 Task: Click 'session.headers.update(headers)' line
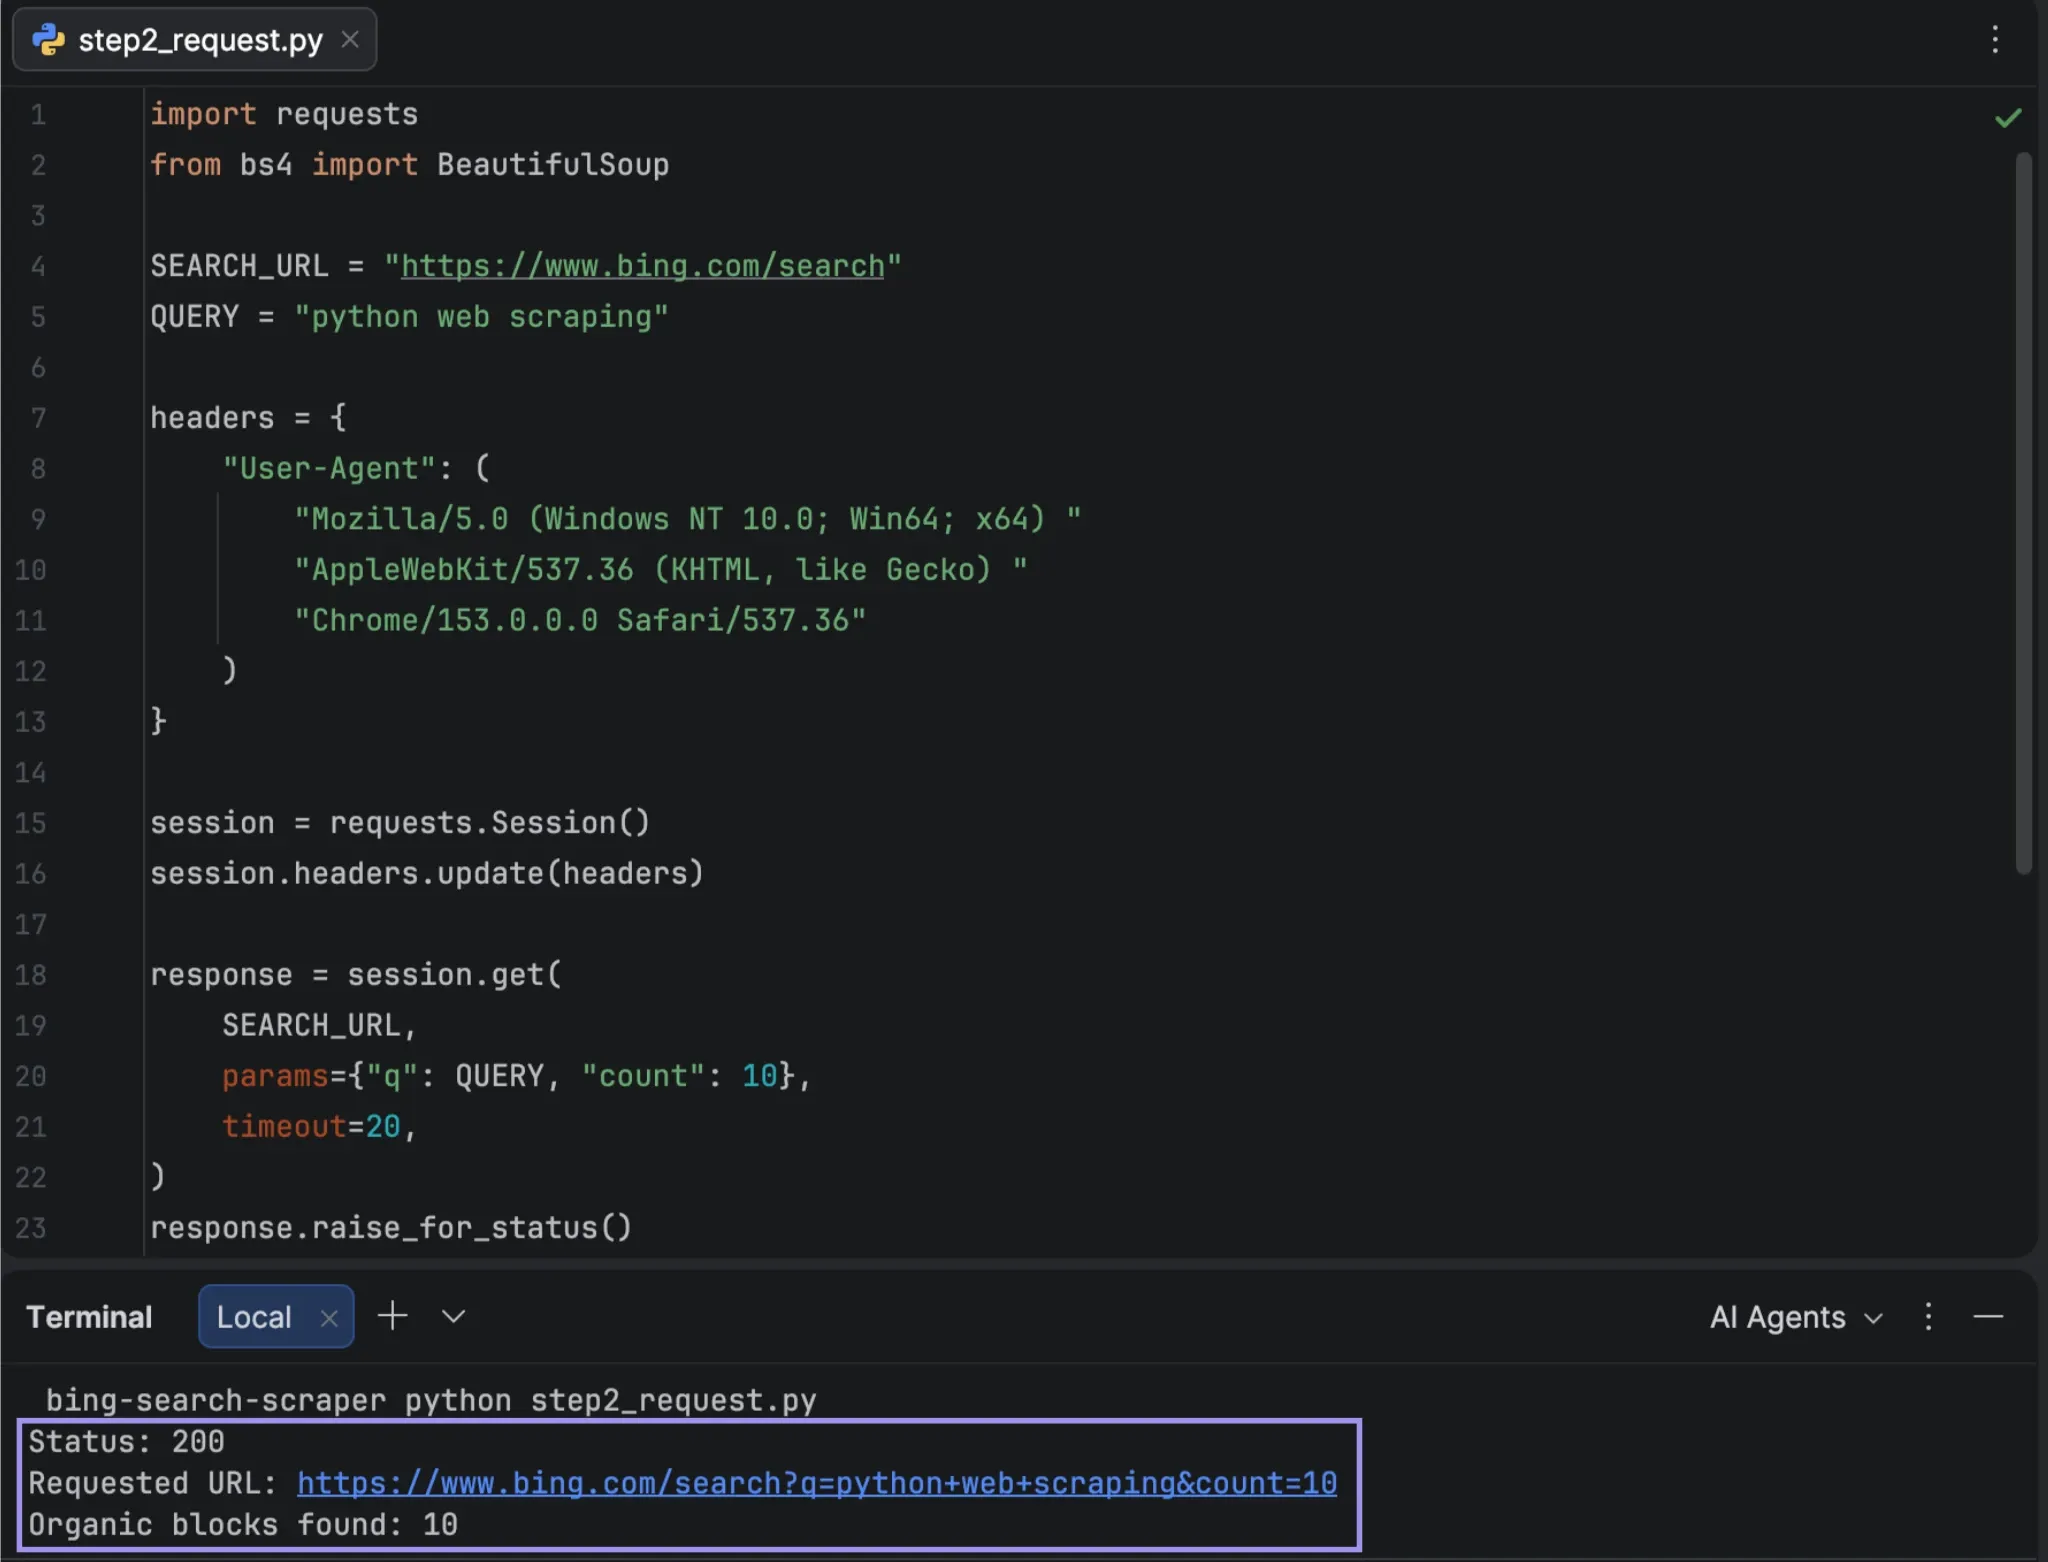[427, 874]
